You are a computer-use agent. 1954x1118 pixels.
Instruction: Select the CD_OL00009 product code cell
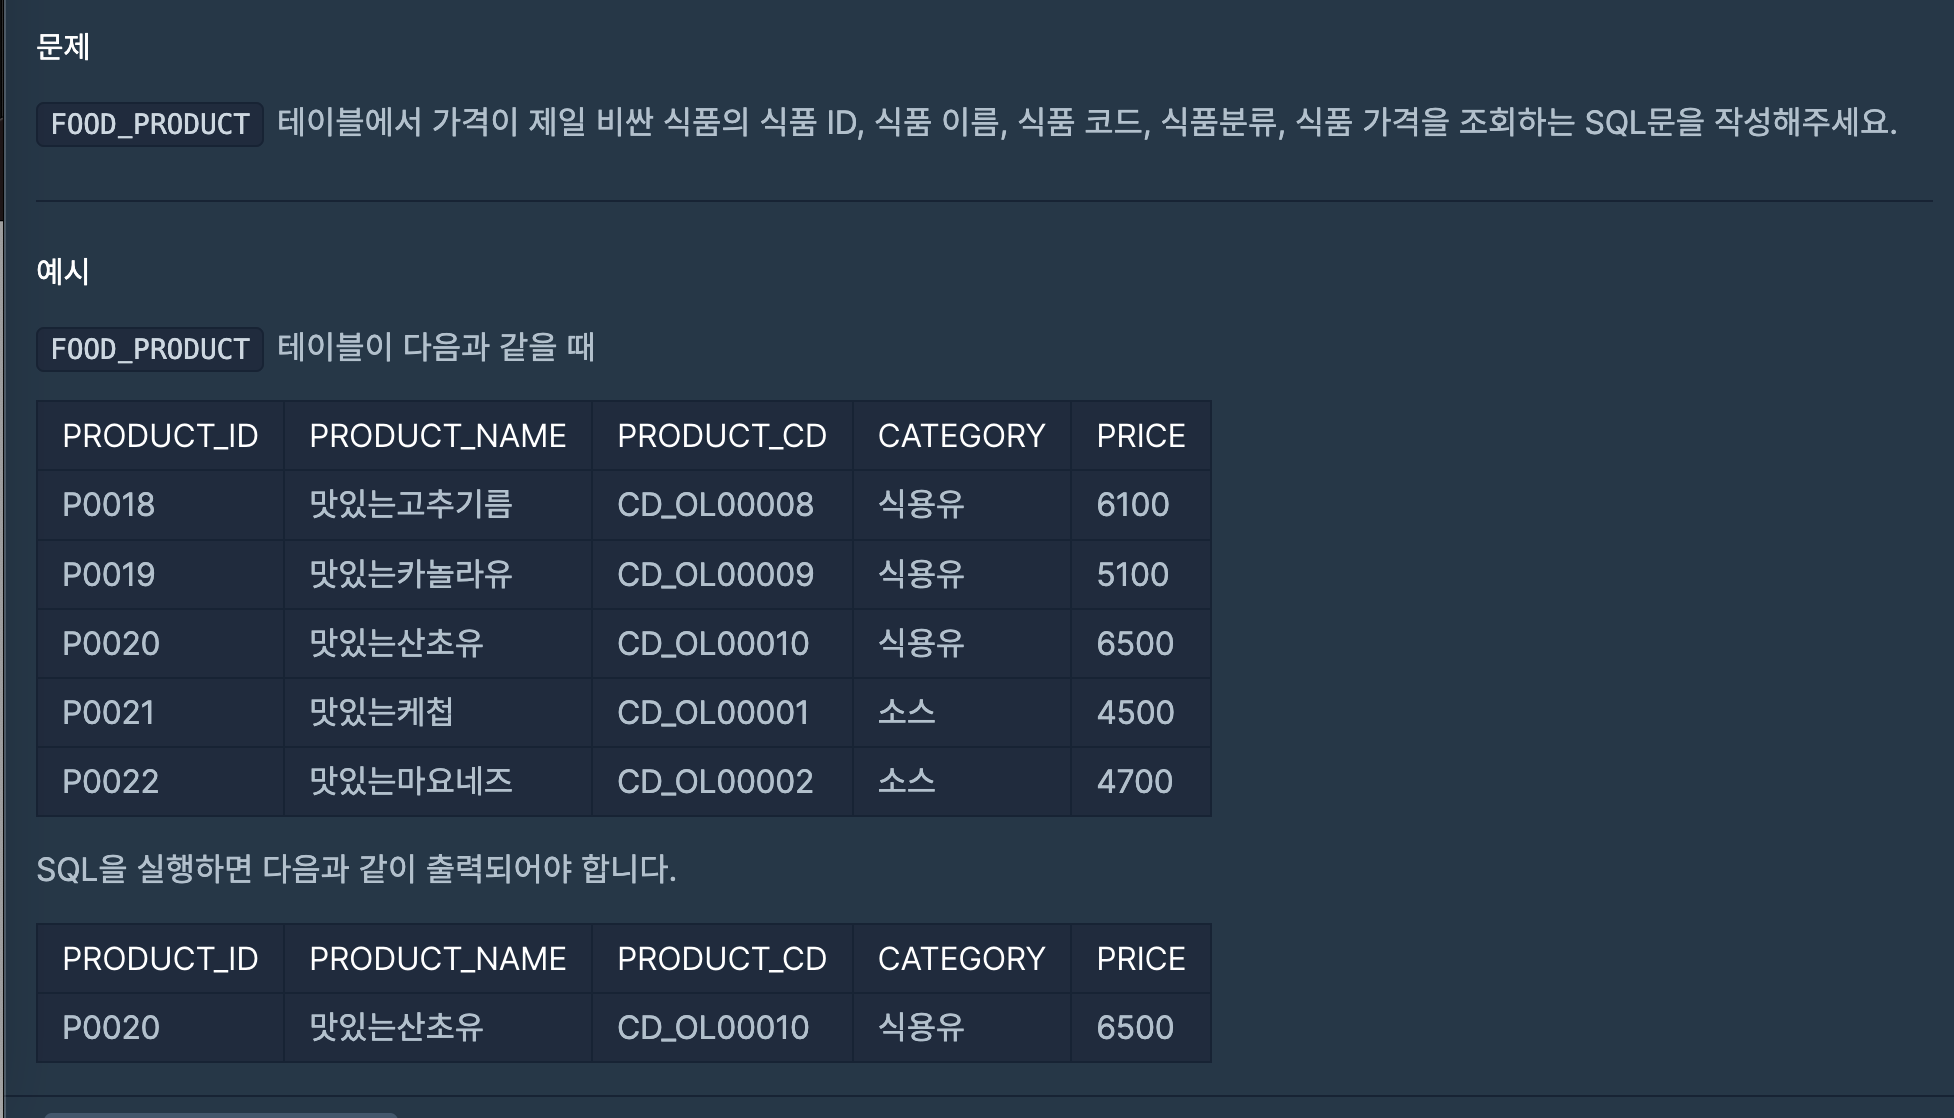(715, 575)
